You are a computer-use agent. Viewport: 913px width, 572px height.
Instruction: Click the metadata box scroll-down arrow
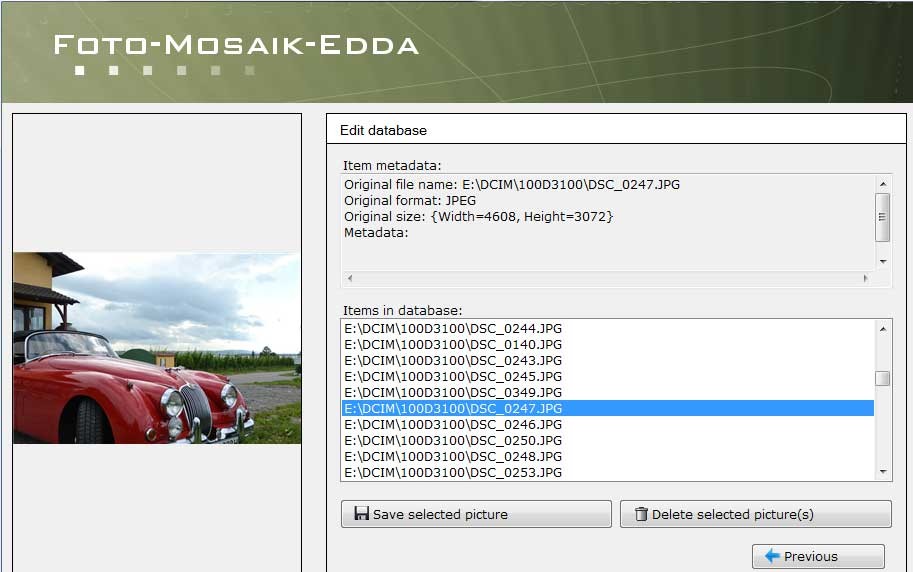[882, 261]
